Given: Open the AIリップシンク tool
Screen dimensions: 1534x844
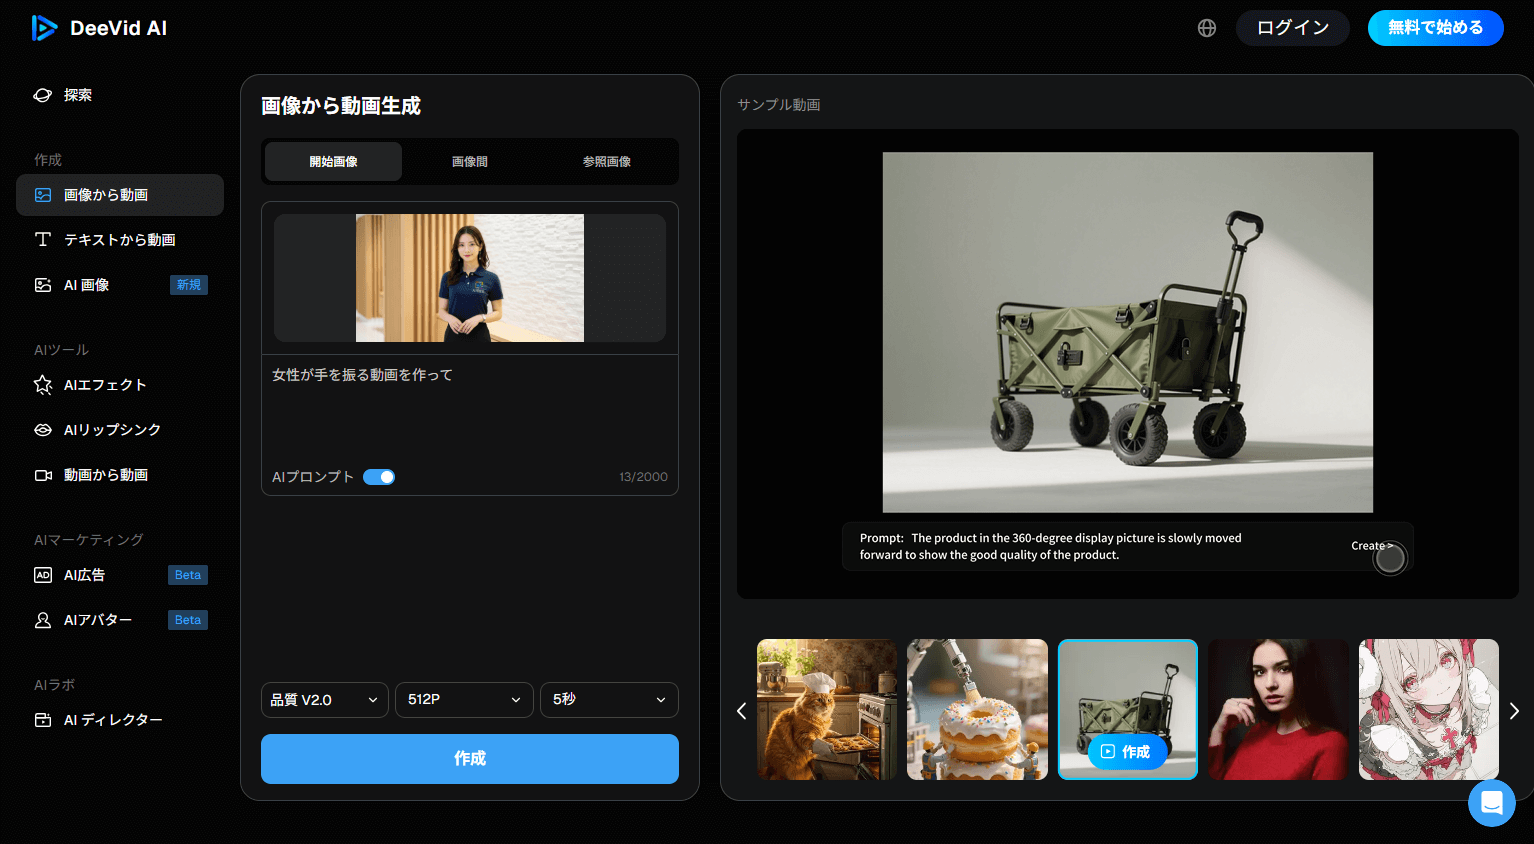Looking at the screenshot, I should coord(112,430).
